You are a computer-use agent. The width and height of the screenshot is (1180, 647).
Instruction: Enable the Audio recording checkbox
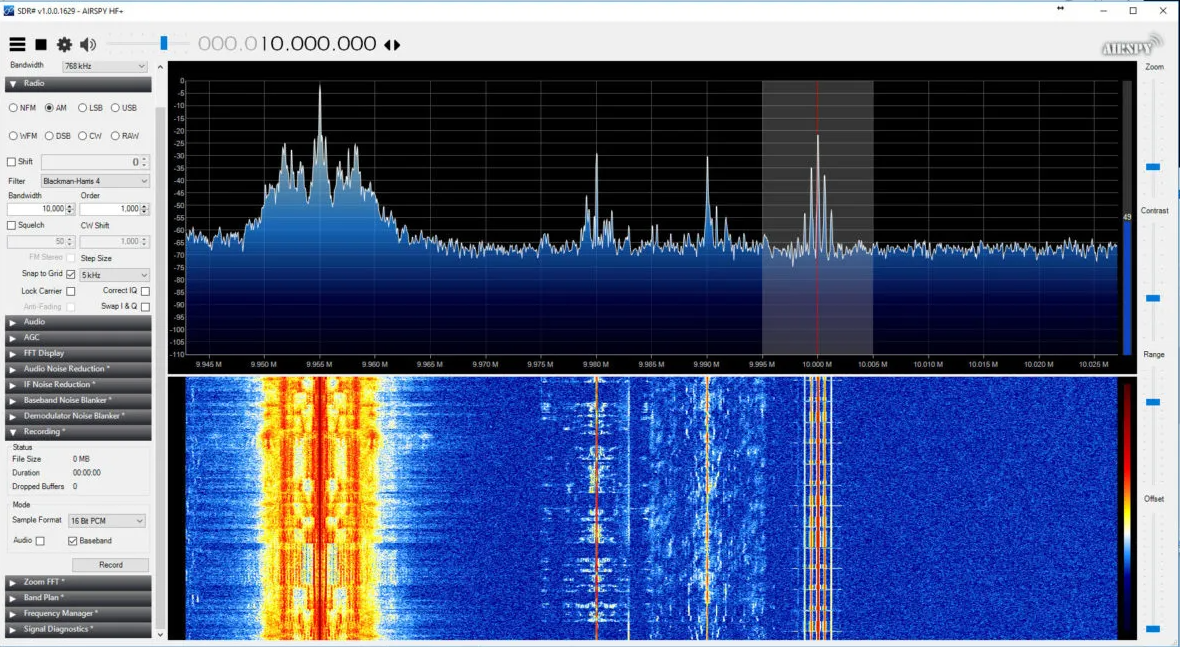click(x=40, y=541)
